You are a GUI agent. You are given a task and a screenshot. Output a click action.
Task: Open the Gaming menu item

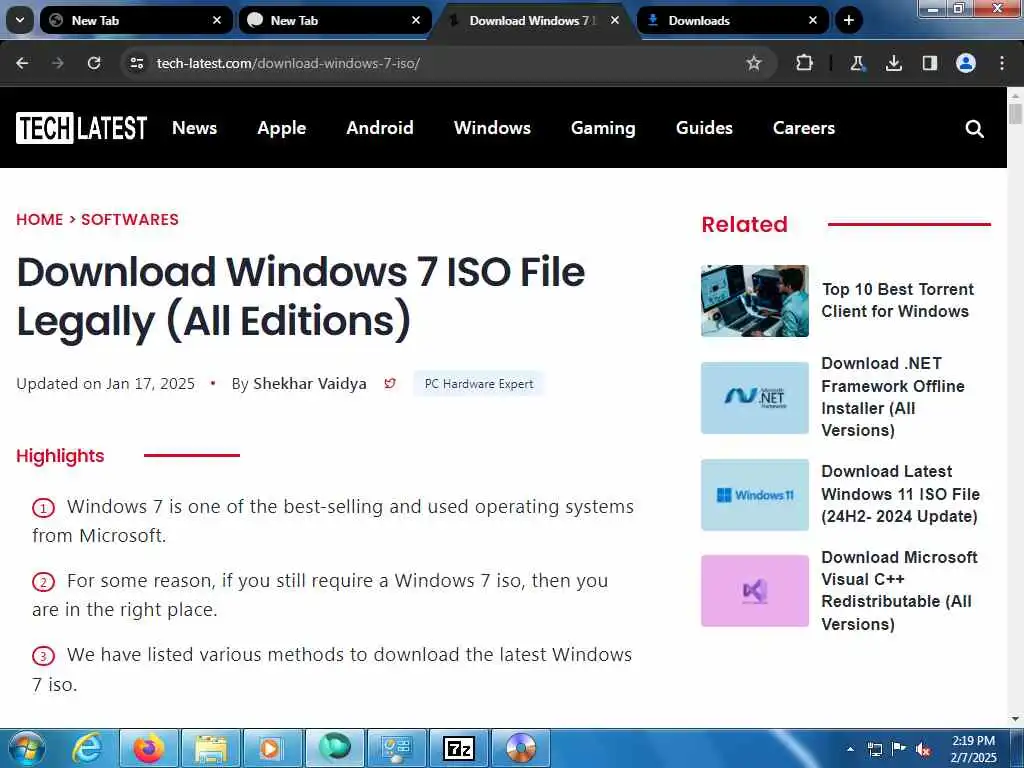(x=603, y=127)
